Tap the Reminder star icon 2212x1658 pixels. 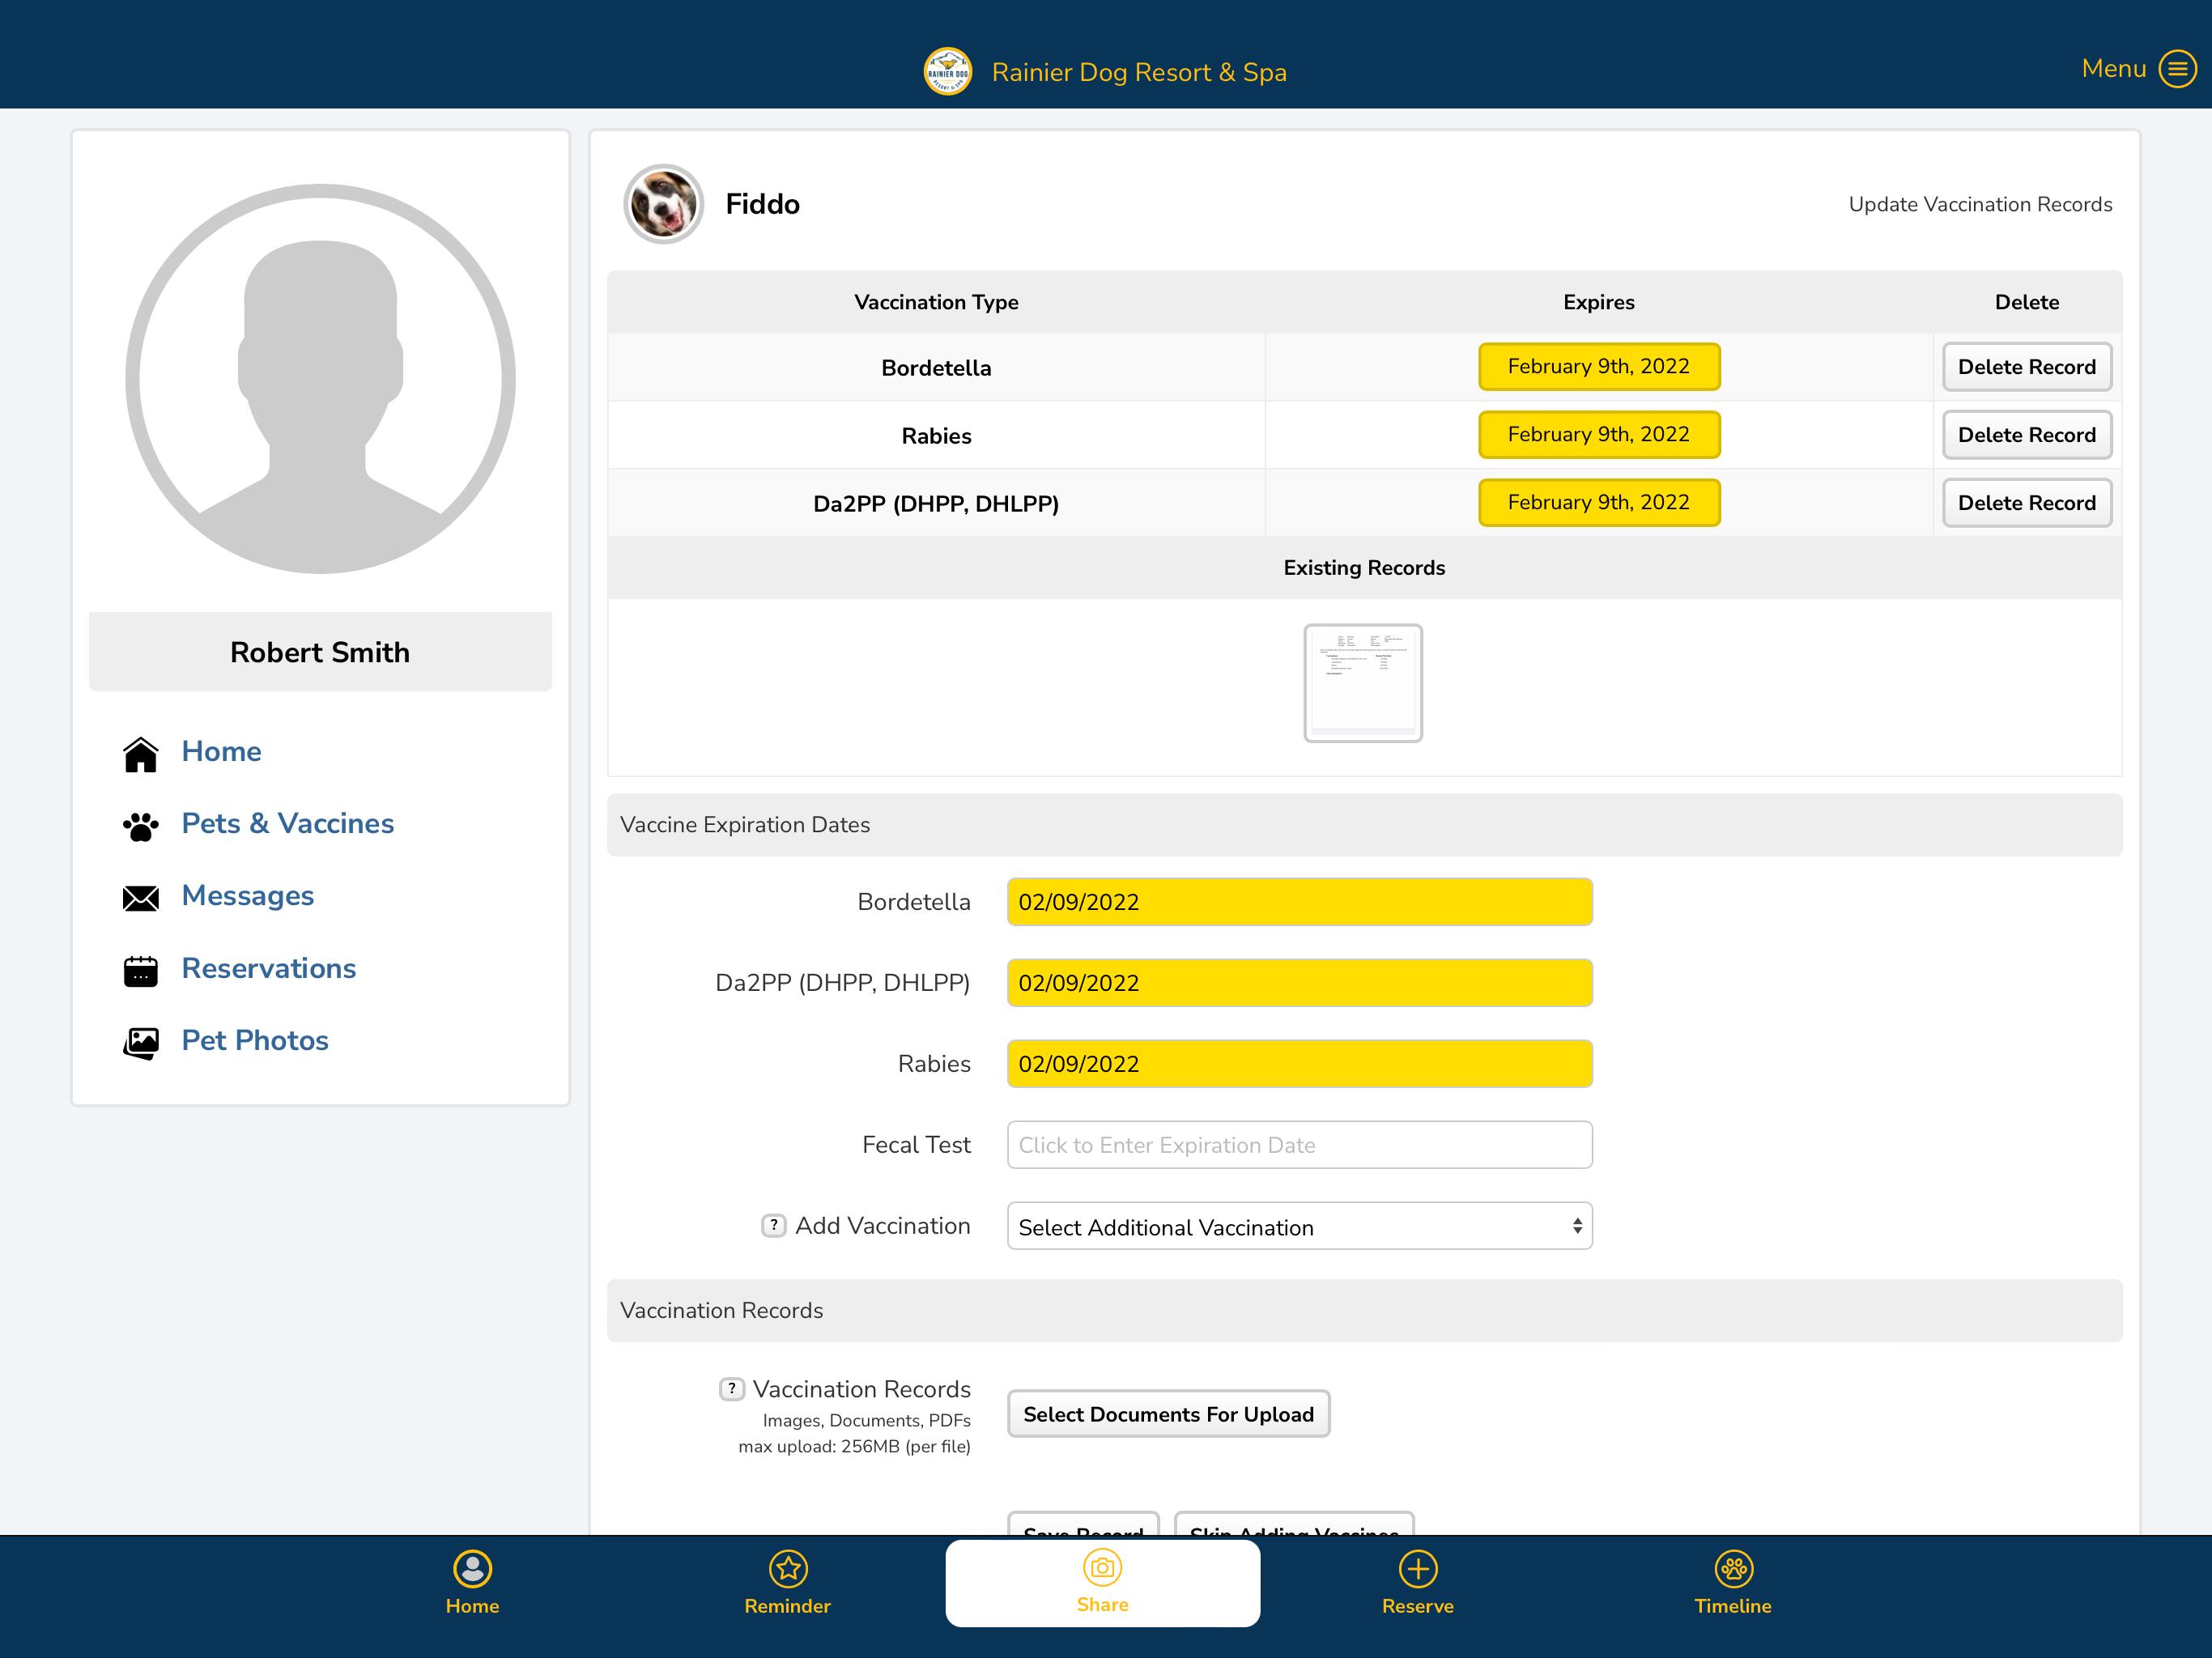coord(788,1568)
